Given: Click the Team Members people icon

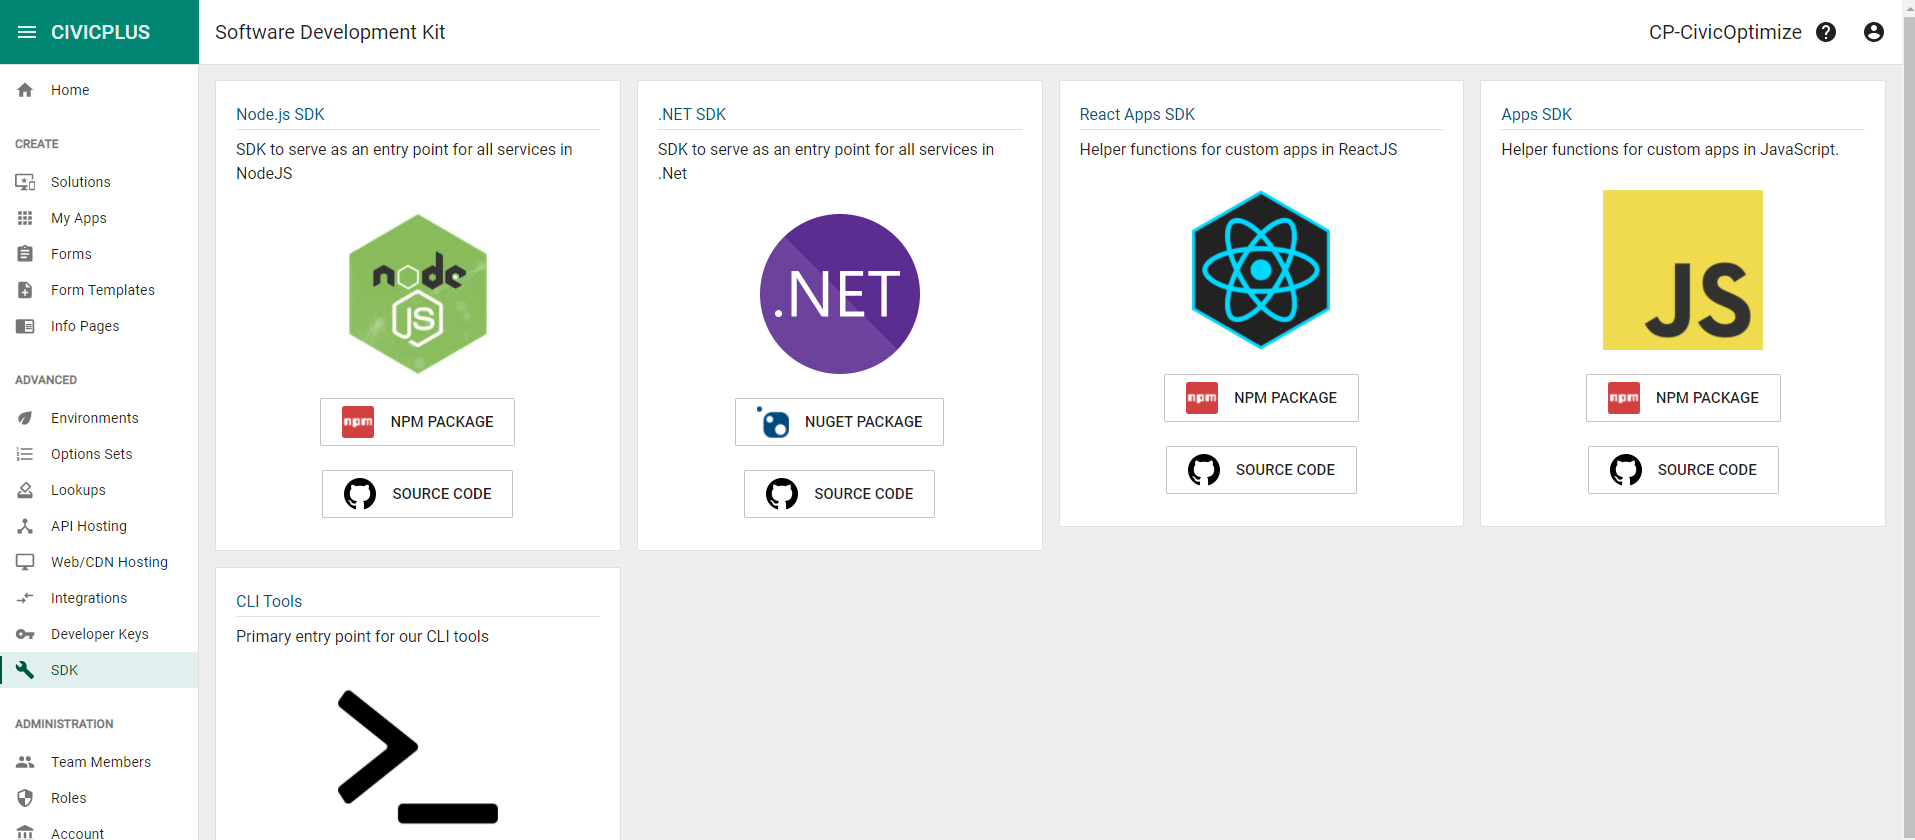Looking at the screenshot, I should 25,762.
